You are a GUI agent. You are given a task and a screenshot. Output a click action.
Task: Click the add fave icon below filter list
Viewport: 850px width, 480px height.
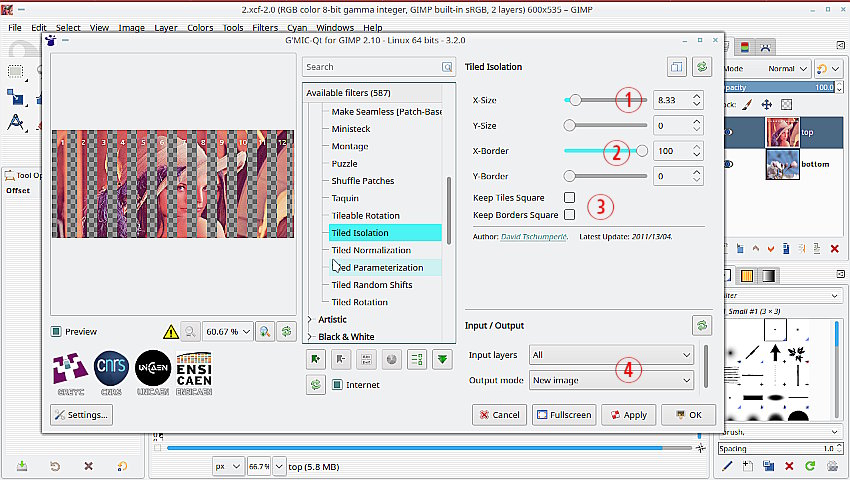[316, 359]
